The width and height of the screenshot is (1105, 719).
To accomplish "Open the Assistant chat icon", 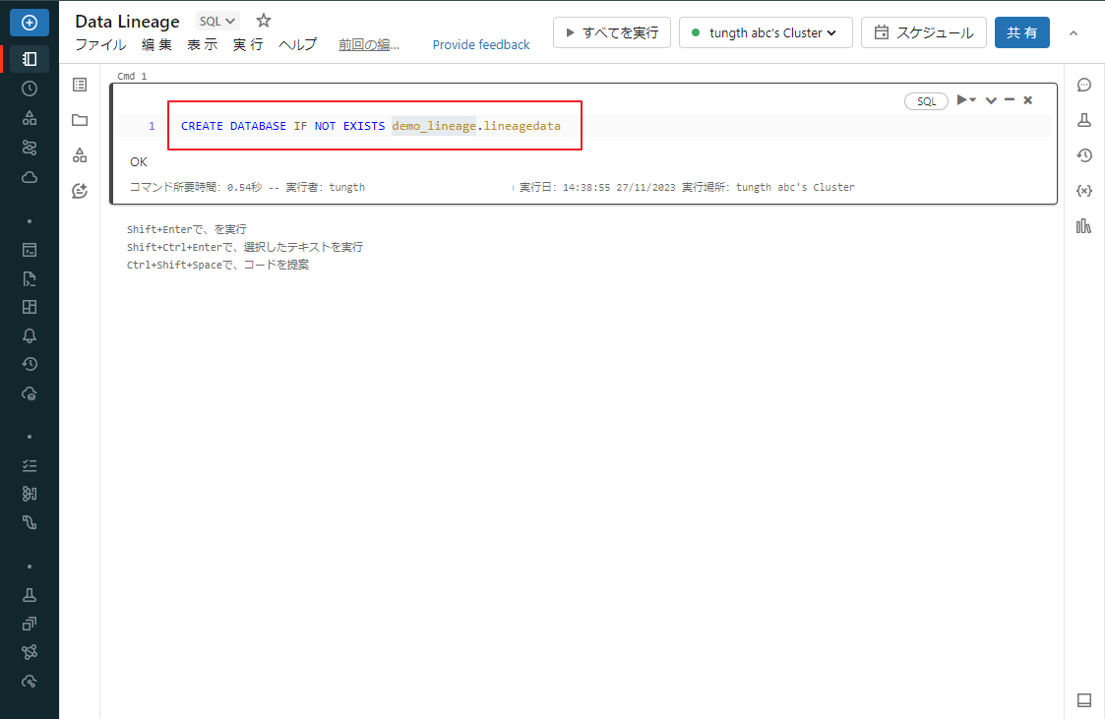I will pyautogui.click(x=80, y=191).
